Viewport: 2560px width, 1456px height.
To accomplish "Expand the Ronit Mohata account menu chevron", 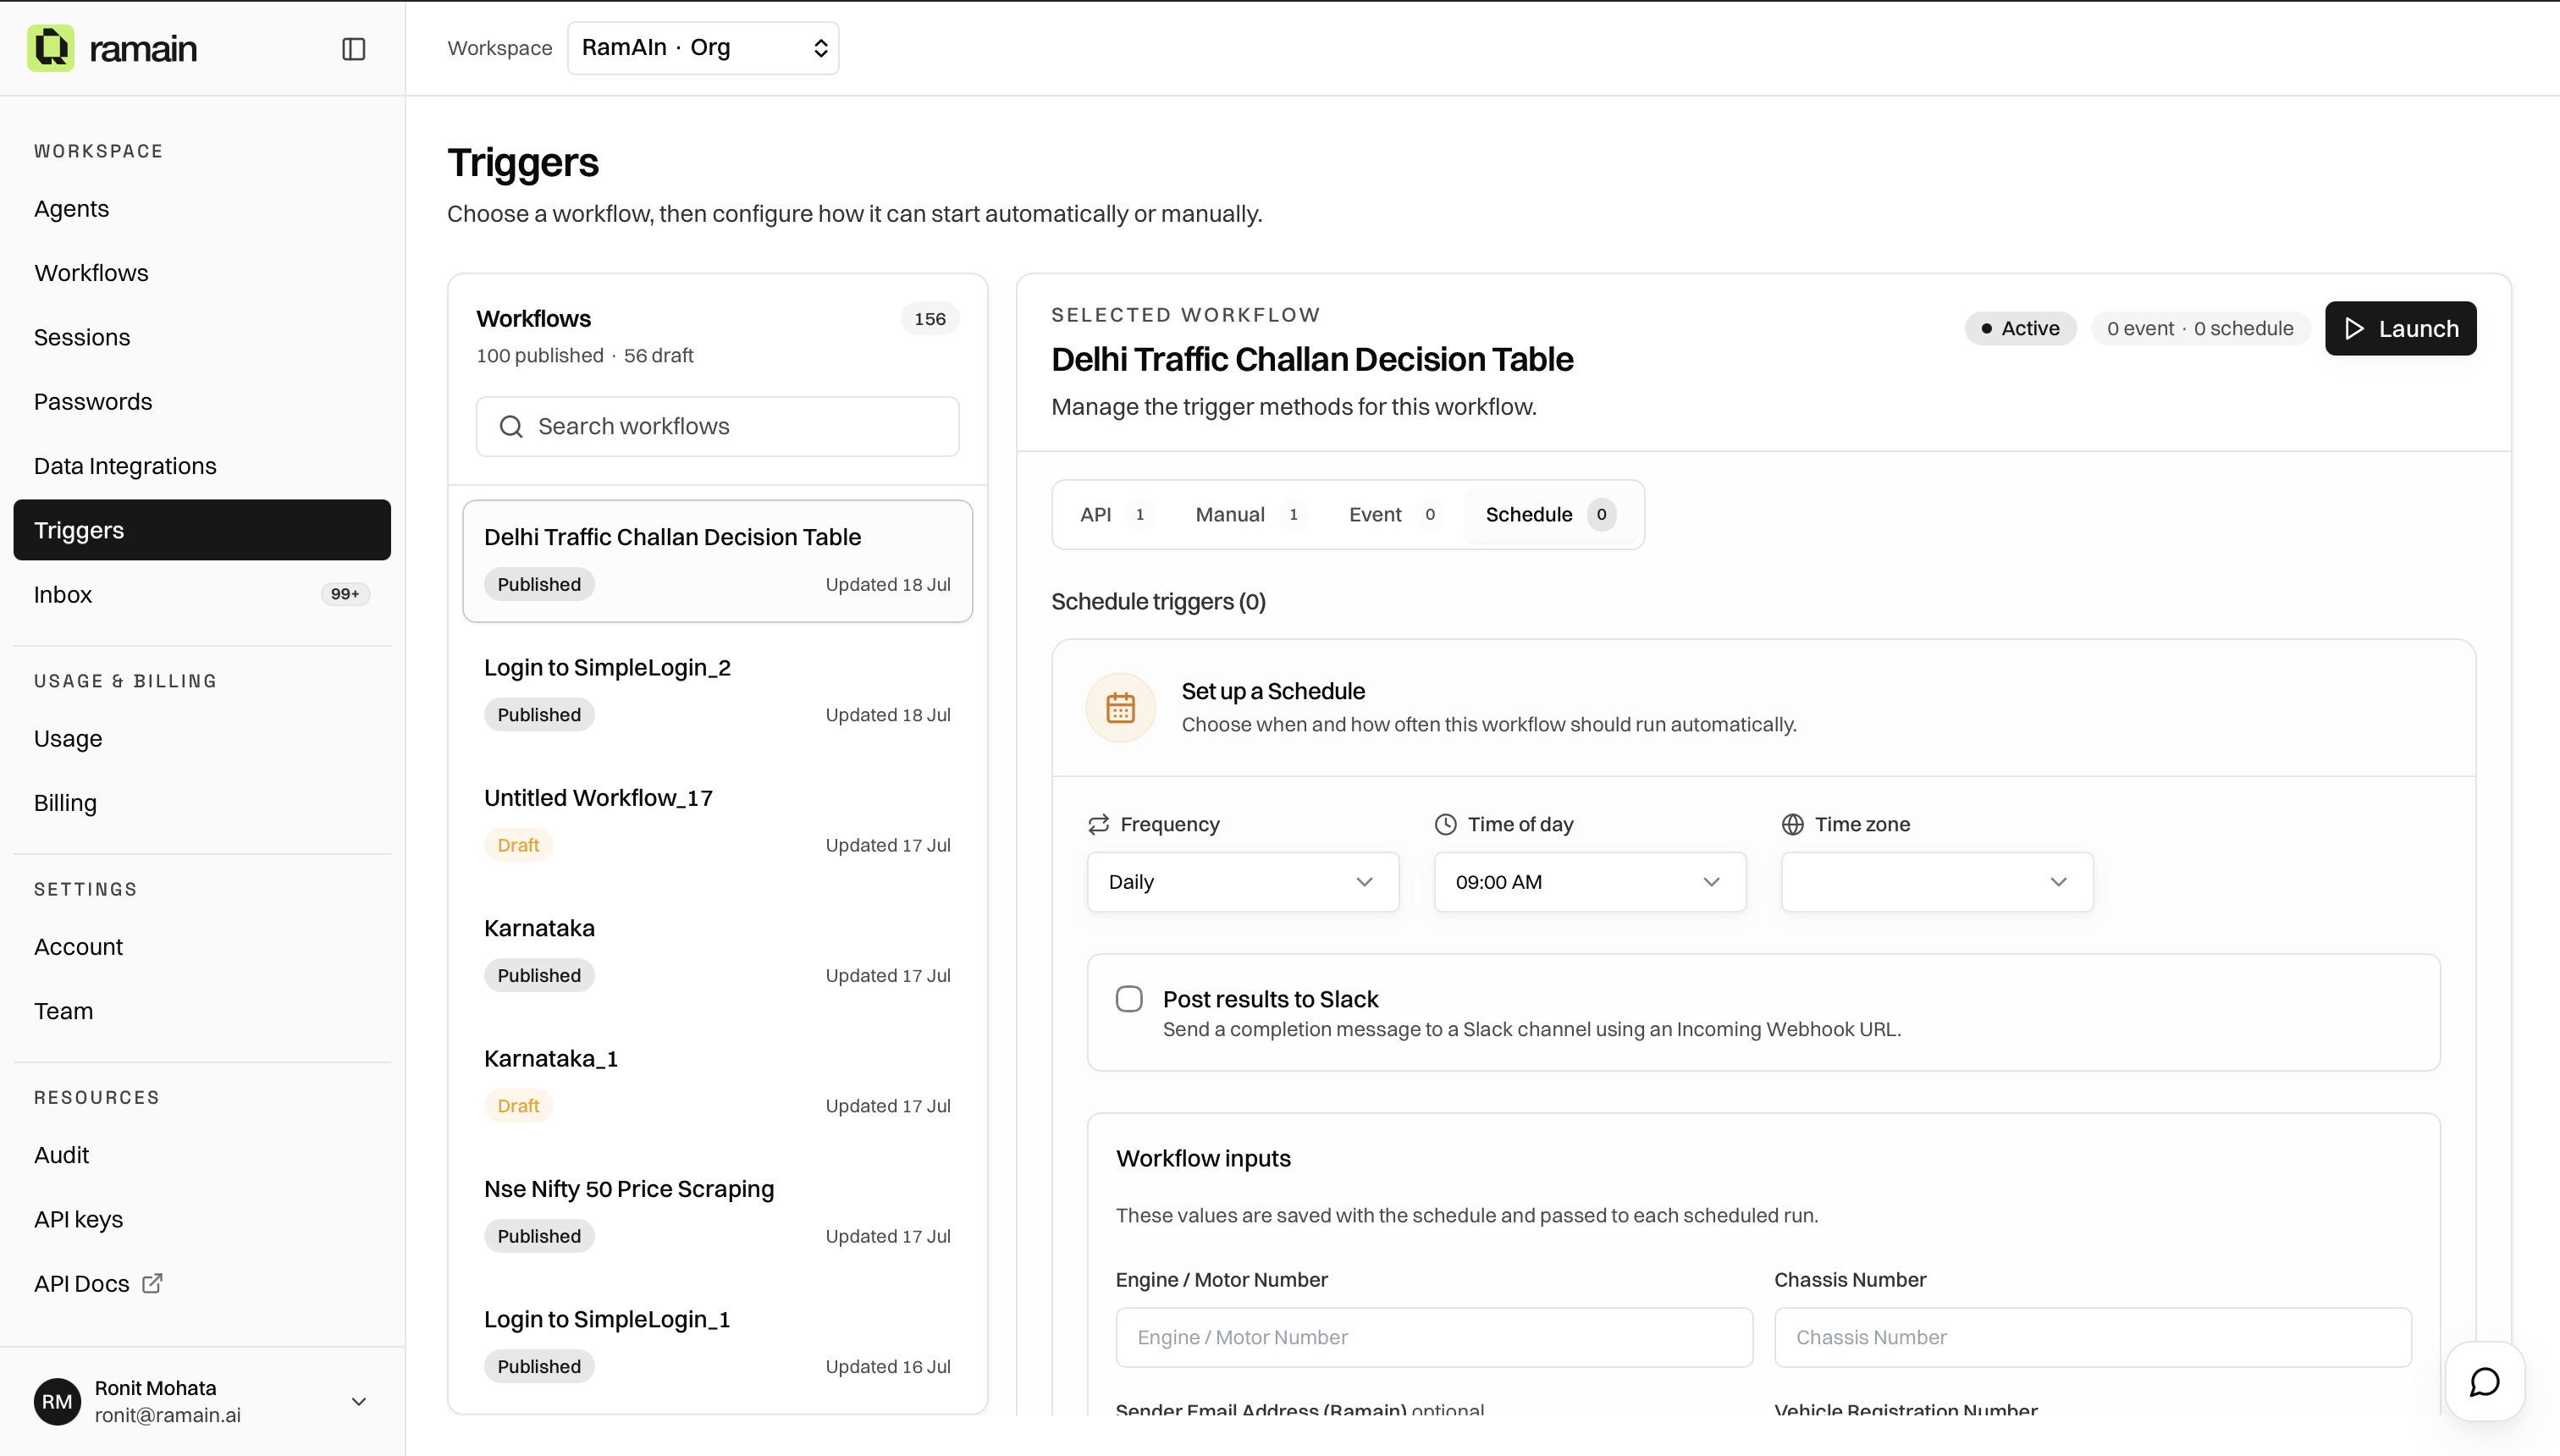I will click(359, 1402).
